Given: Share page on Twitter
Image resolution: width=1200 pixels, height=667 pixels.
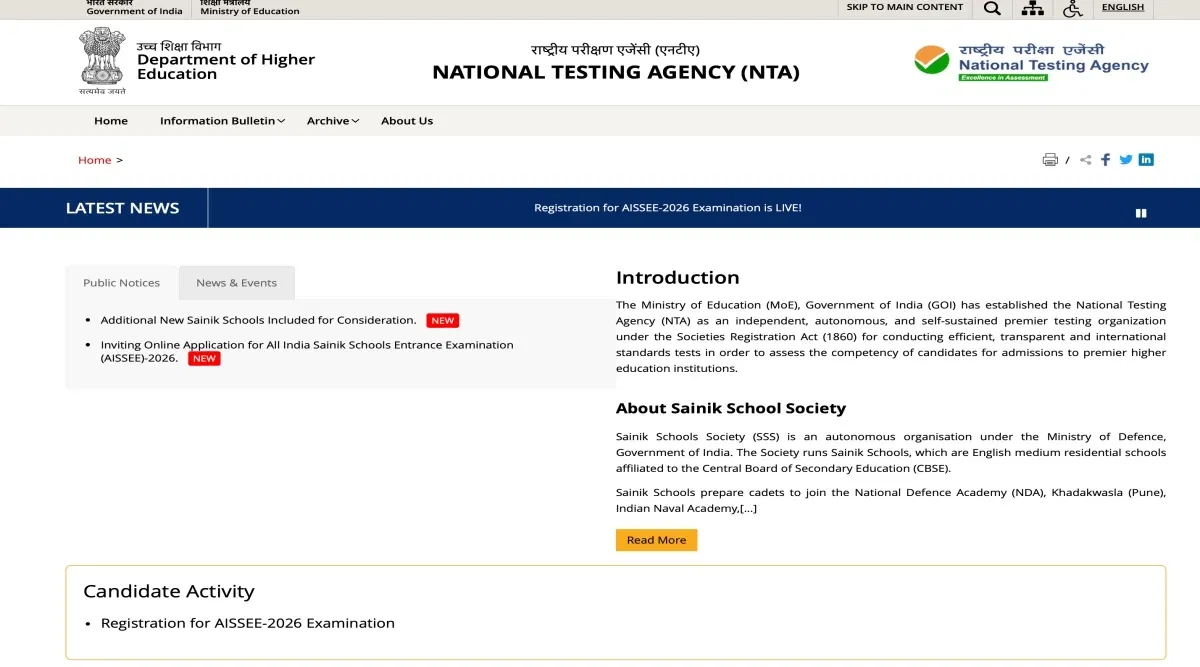Looking at the screenshot, I should click(x=1126, y=160).
